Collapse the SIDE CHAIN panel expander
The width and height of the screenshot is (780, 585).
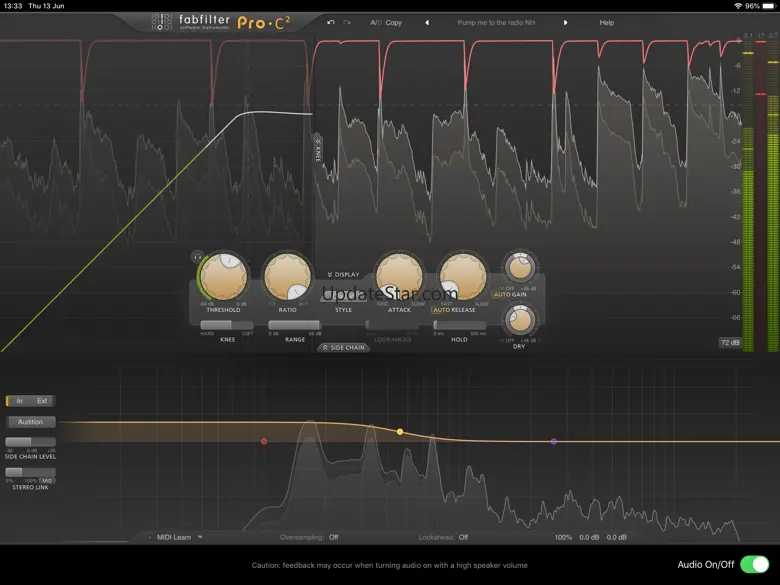coord(344,348)
